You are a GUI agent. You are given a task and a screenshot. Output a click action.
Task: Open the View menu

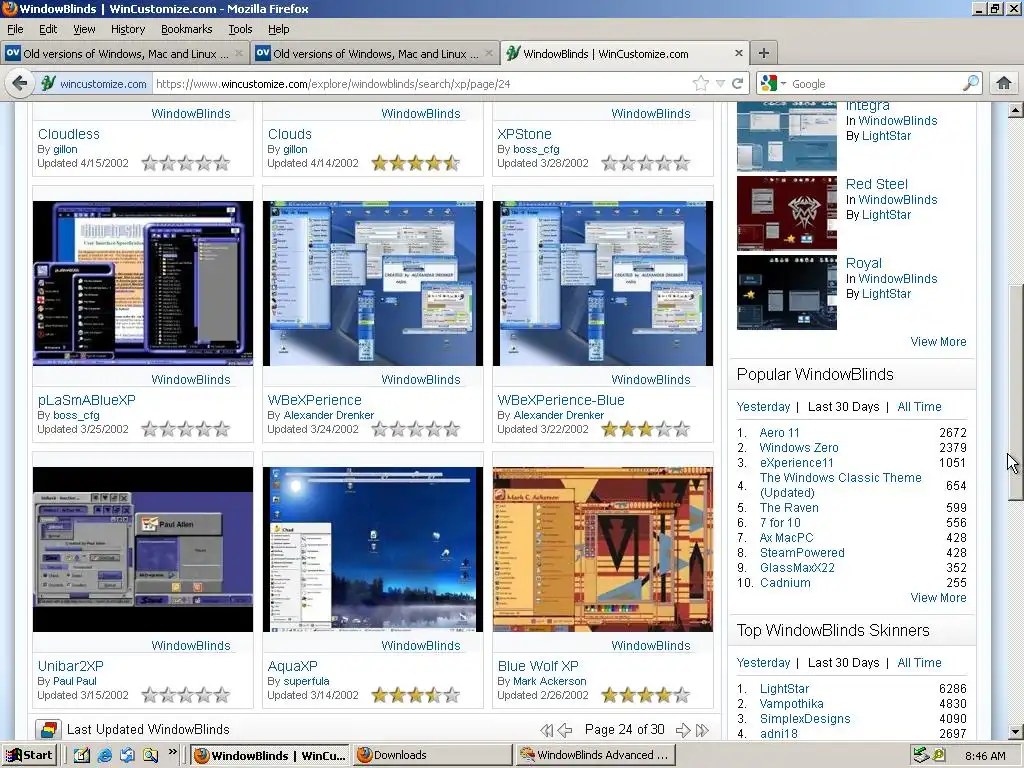[x=84, y=29]
